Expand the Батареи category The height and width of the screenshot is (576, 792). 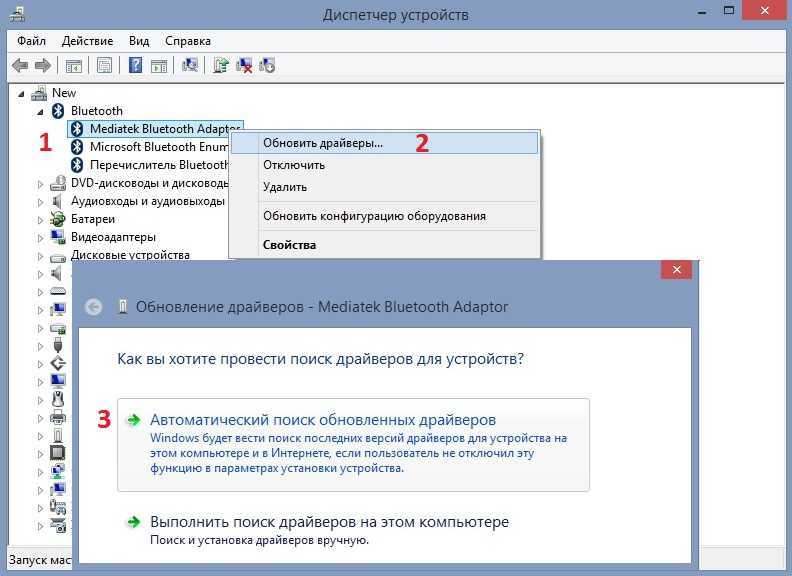[40, 220]
